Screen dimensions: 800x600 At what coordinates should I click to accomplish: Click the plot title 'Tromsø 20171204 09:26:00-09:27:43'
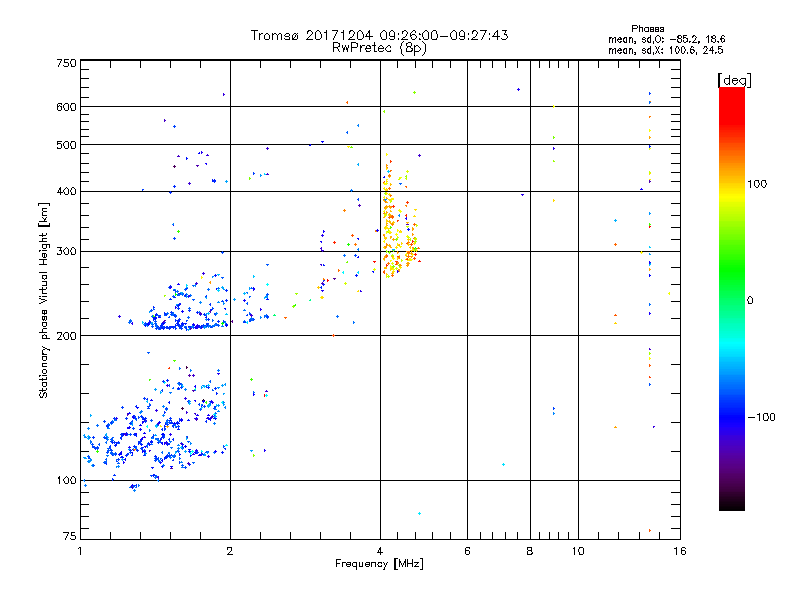[379, 35]
